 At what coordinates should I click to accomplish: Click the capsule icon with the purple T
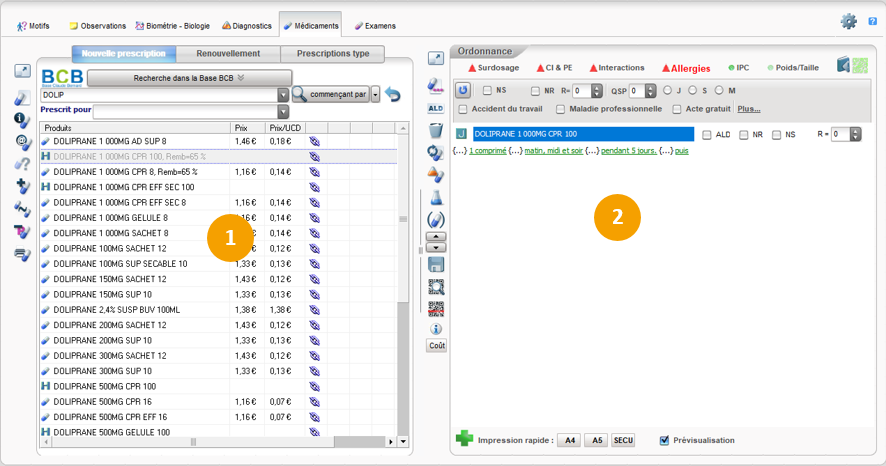[x=22, y=232]
